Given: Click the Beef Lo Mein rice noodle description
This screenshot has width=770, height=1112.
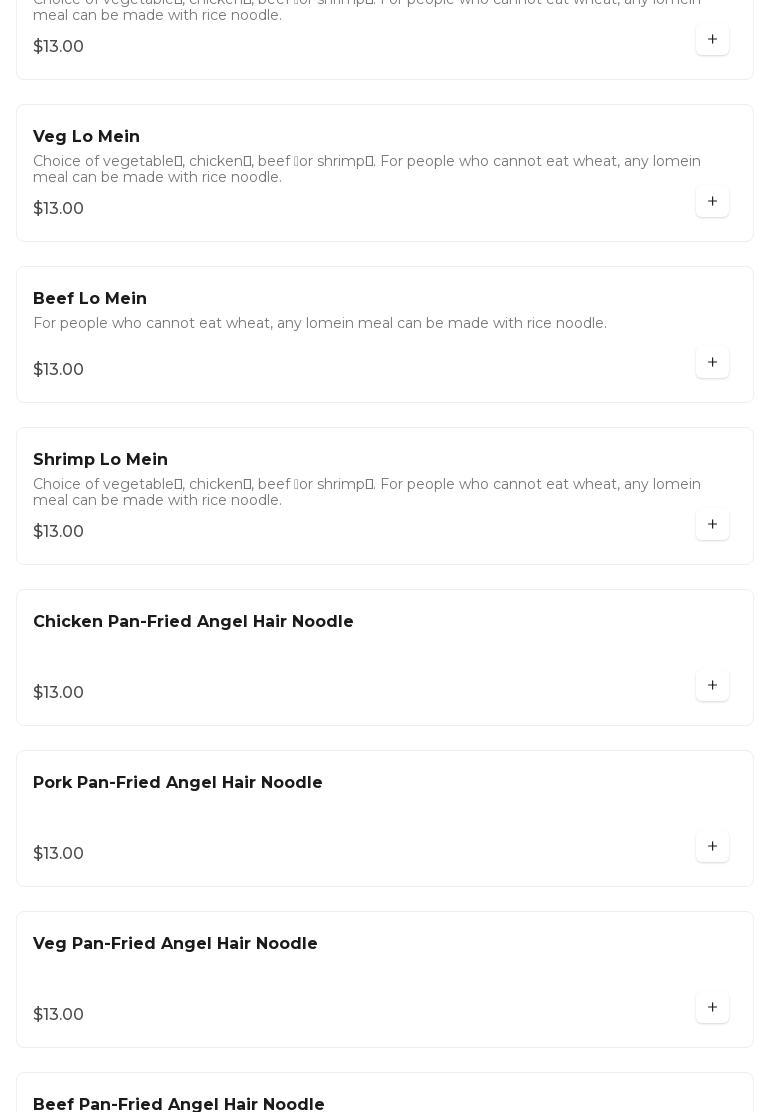Looking at the screenshot, I should pos(320,323).
